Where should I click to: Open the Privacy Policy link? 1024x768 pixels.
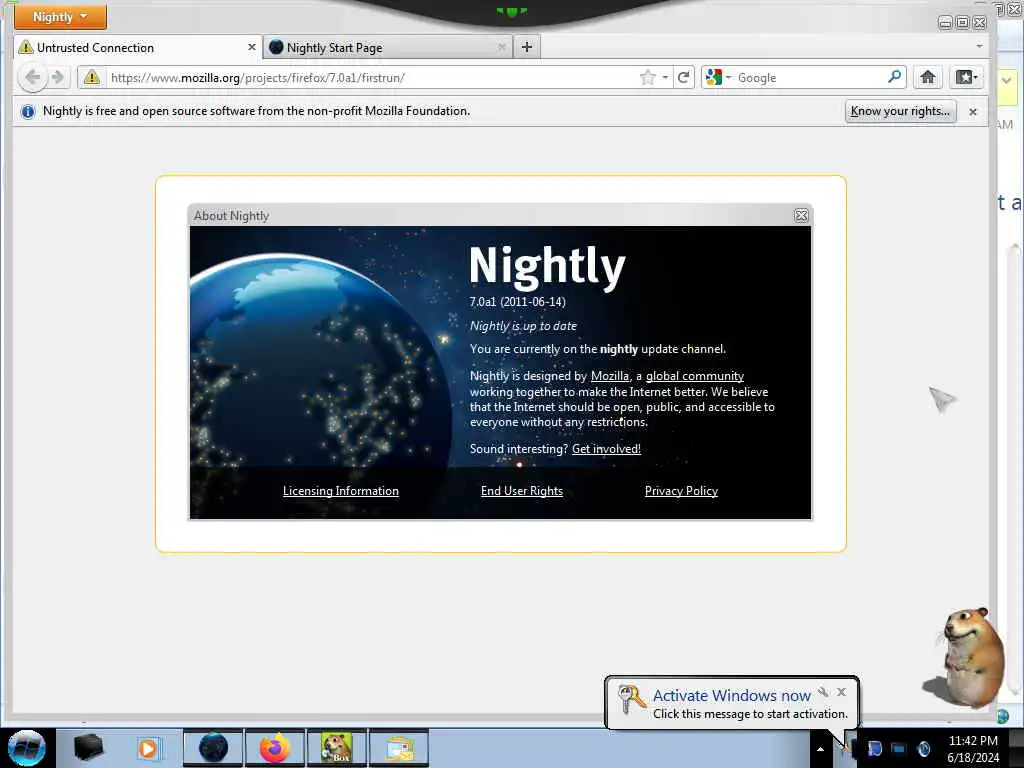681,491
